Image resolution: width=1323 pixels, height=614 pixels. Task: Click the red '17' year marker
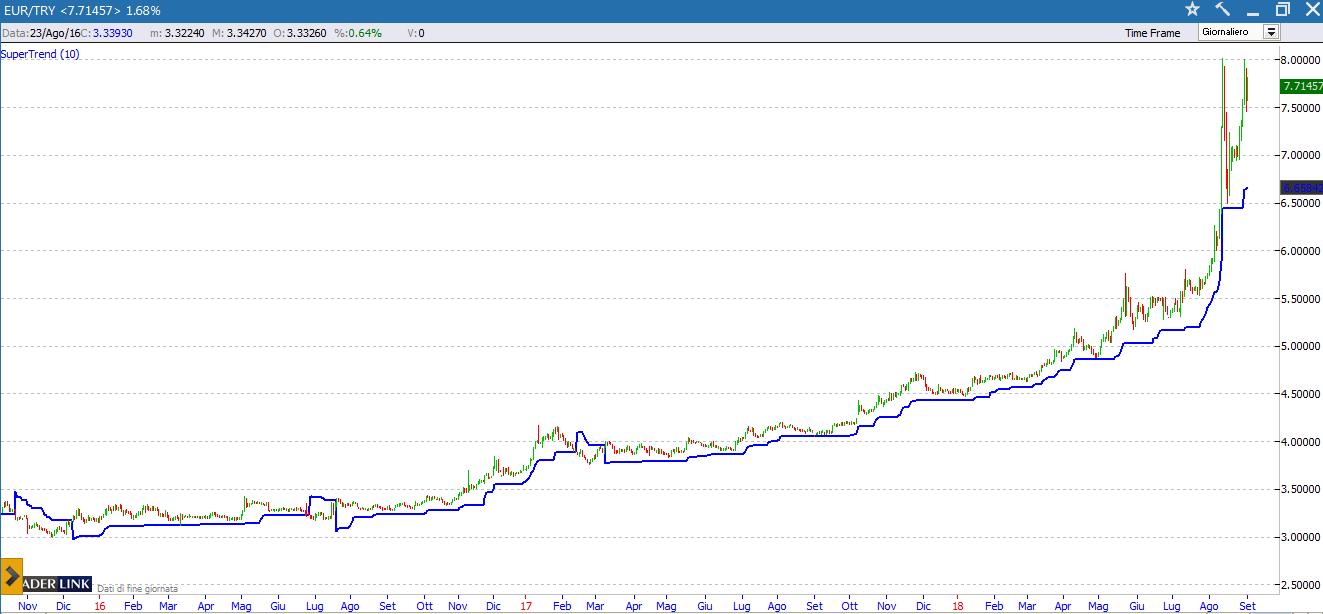(x=526, y=606)
